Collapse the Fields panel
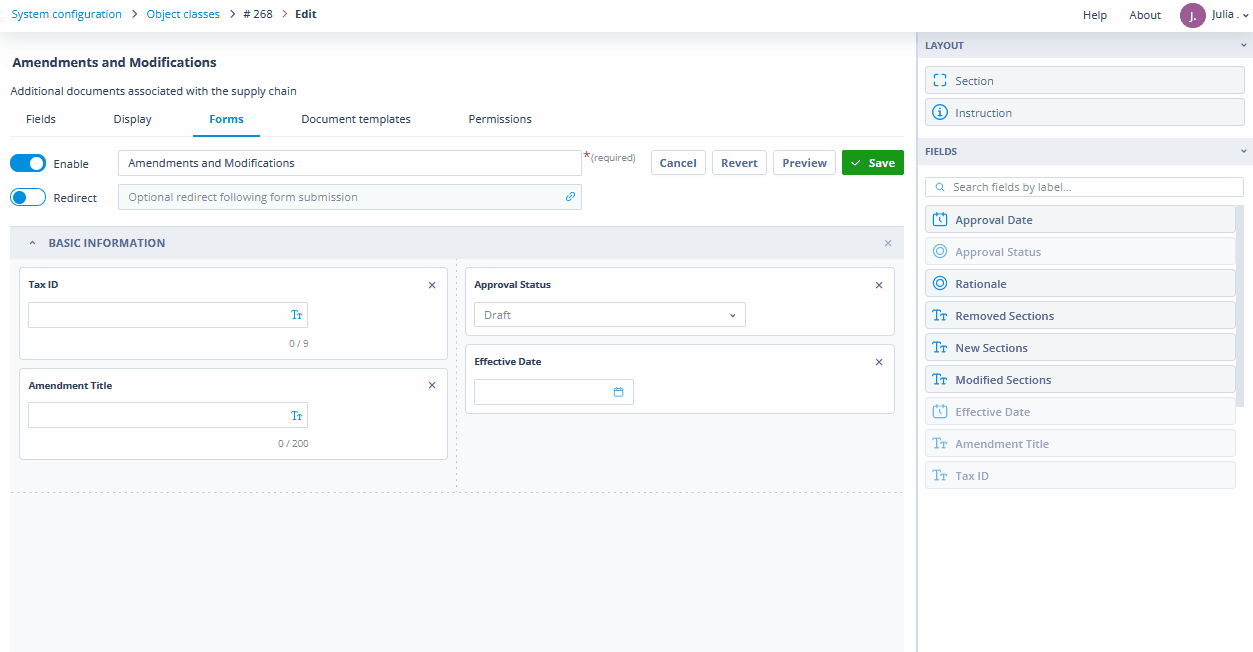 pos(1244,151)
